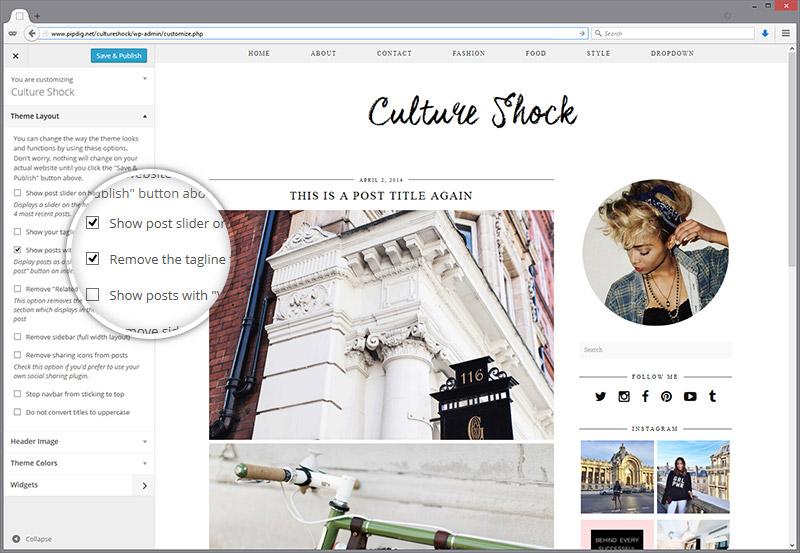
Task: Click the circular profile photo
Action: click(x=656, y=252)
